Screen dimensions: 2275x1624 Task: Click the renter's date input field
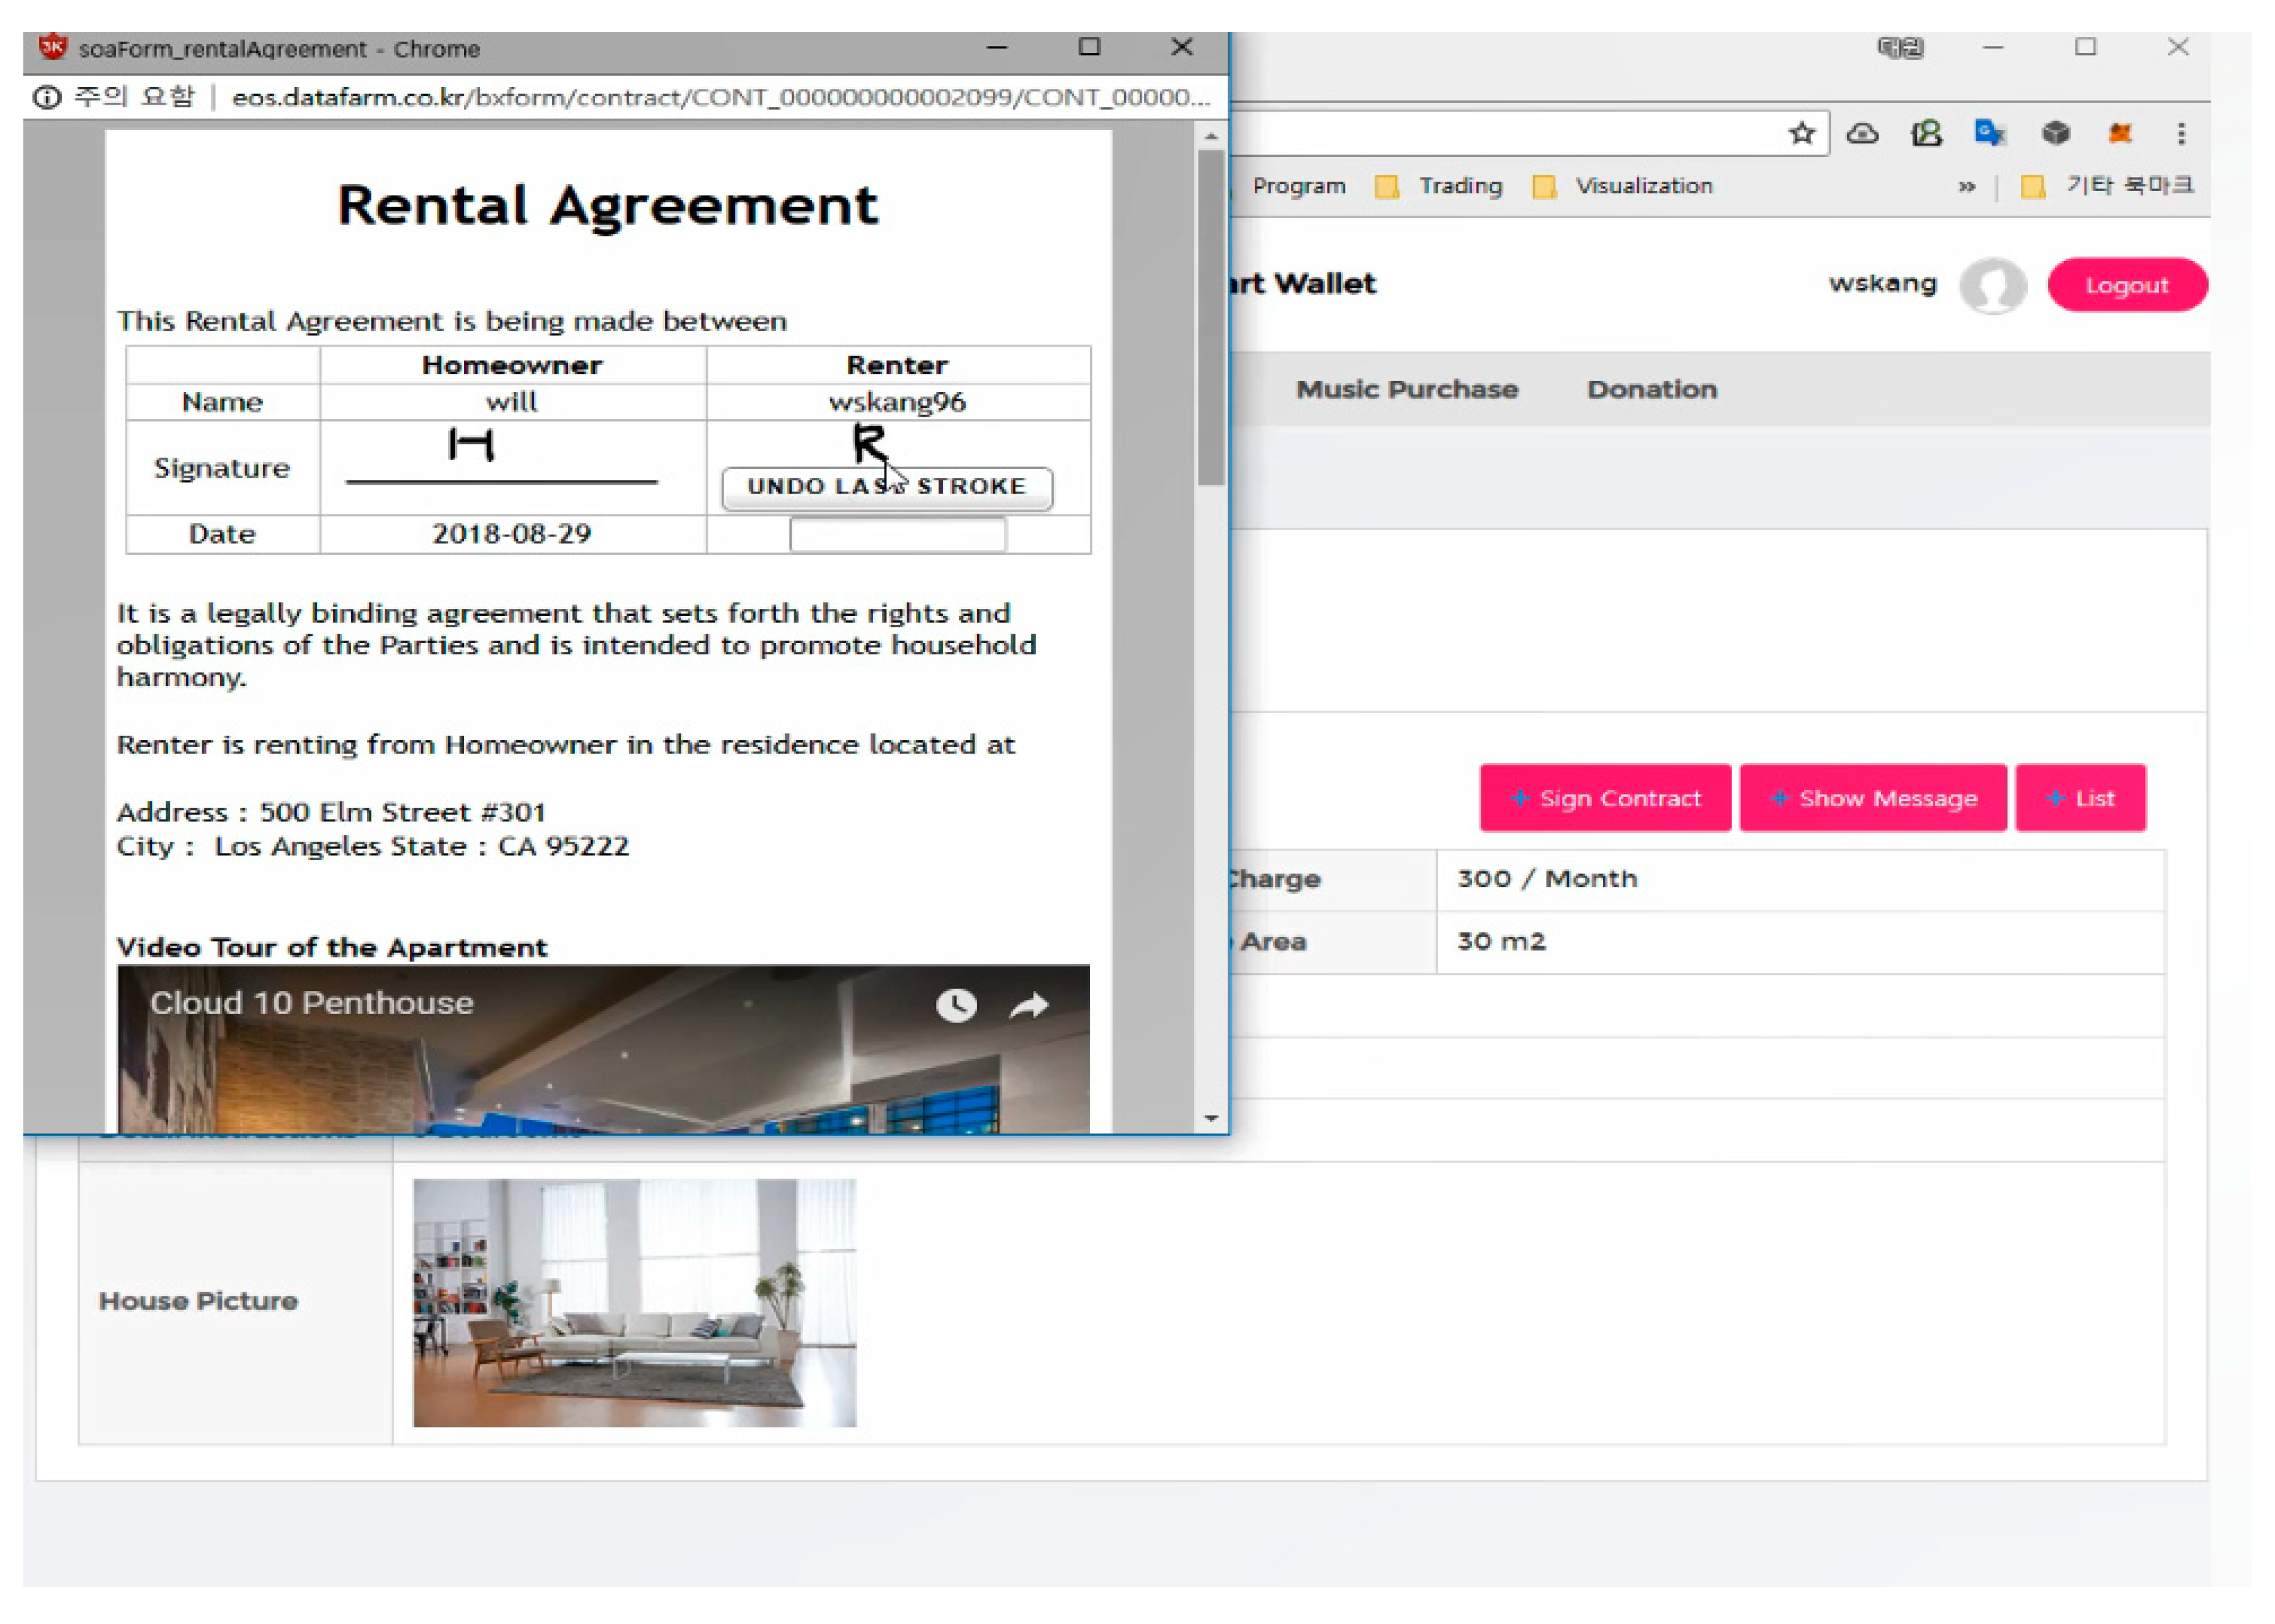coord(897,535)
